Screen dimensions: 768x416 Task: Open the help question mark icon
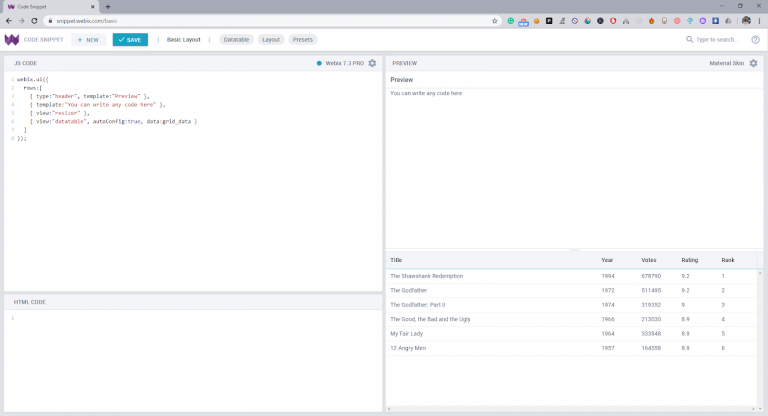[755, 40]
